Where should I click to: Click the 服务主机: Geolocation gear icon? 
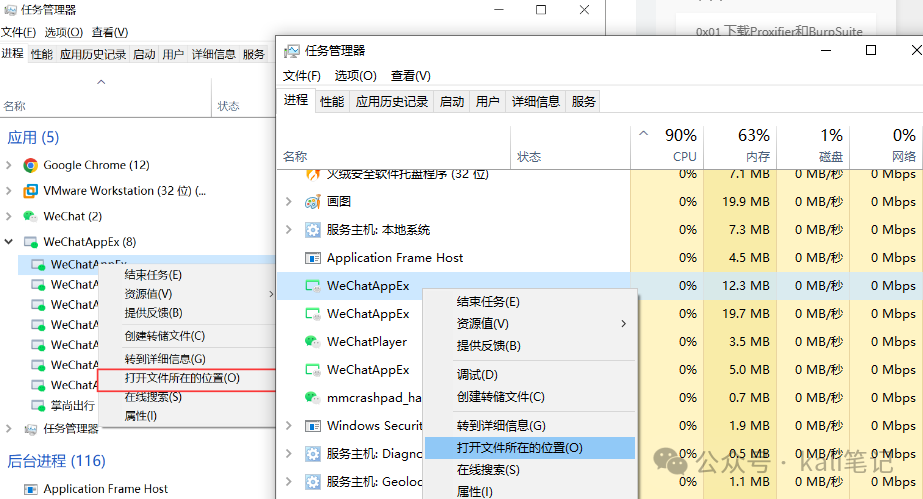tap(313, 482)
